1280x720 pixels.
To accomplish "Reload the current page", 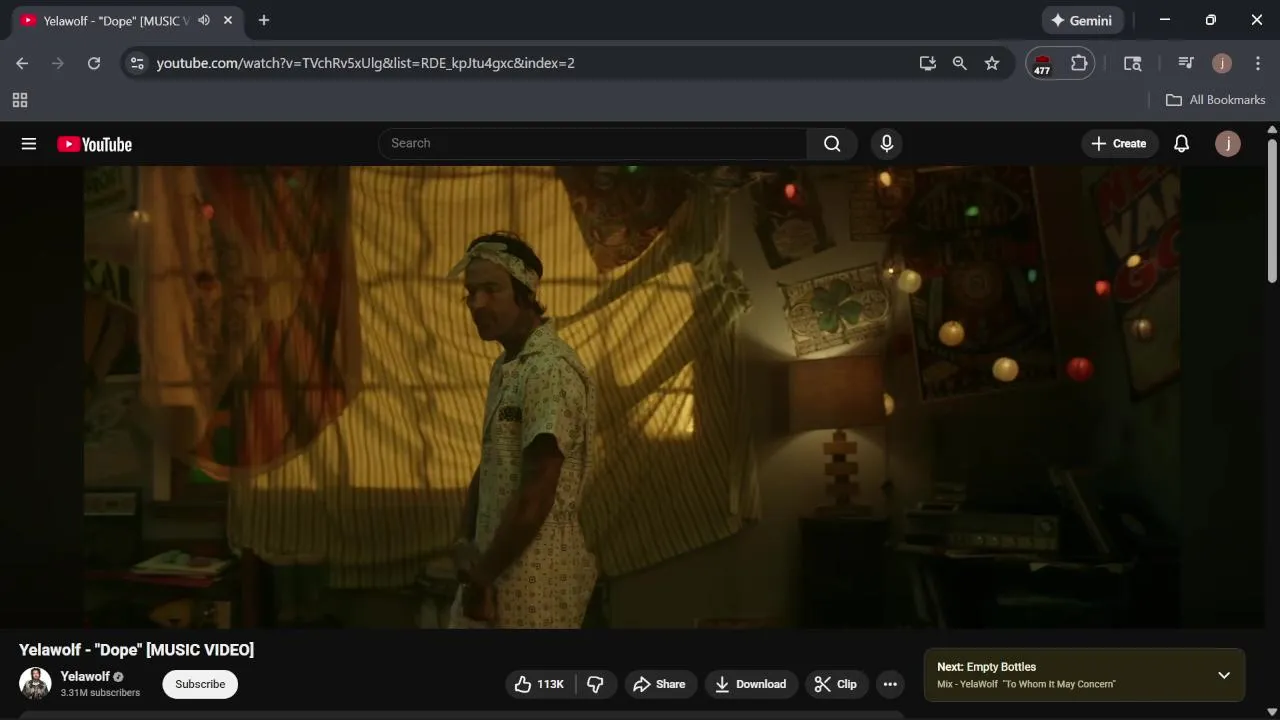I will click(x=94, y=63).
